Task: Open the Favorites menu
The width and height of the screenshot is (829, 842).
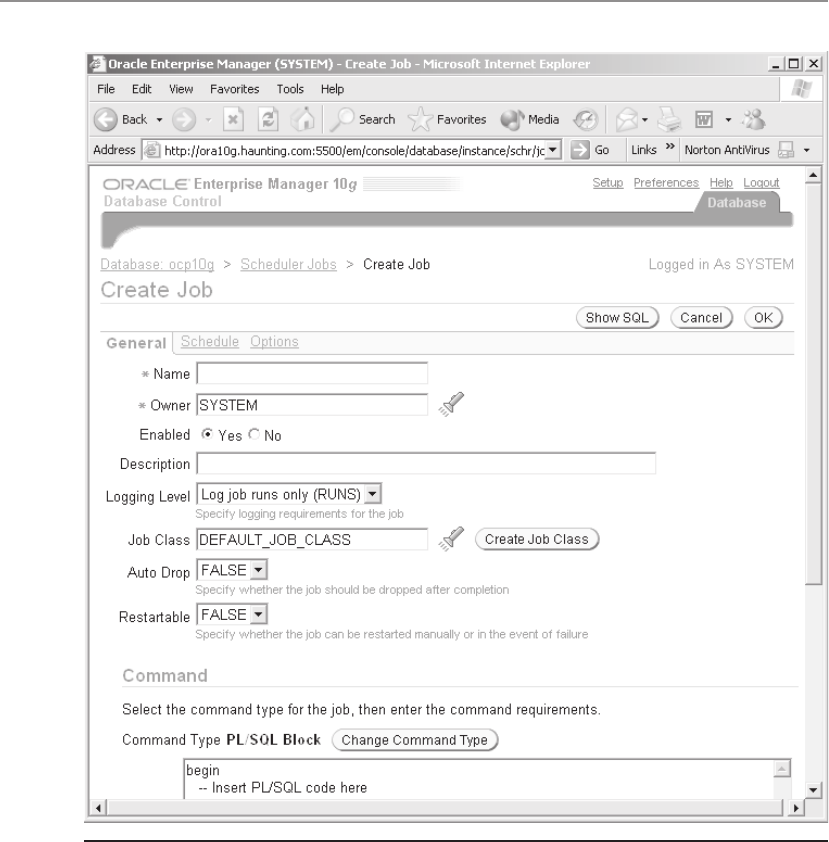Action: 235,89
